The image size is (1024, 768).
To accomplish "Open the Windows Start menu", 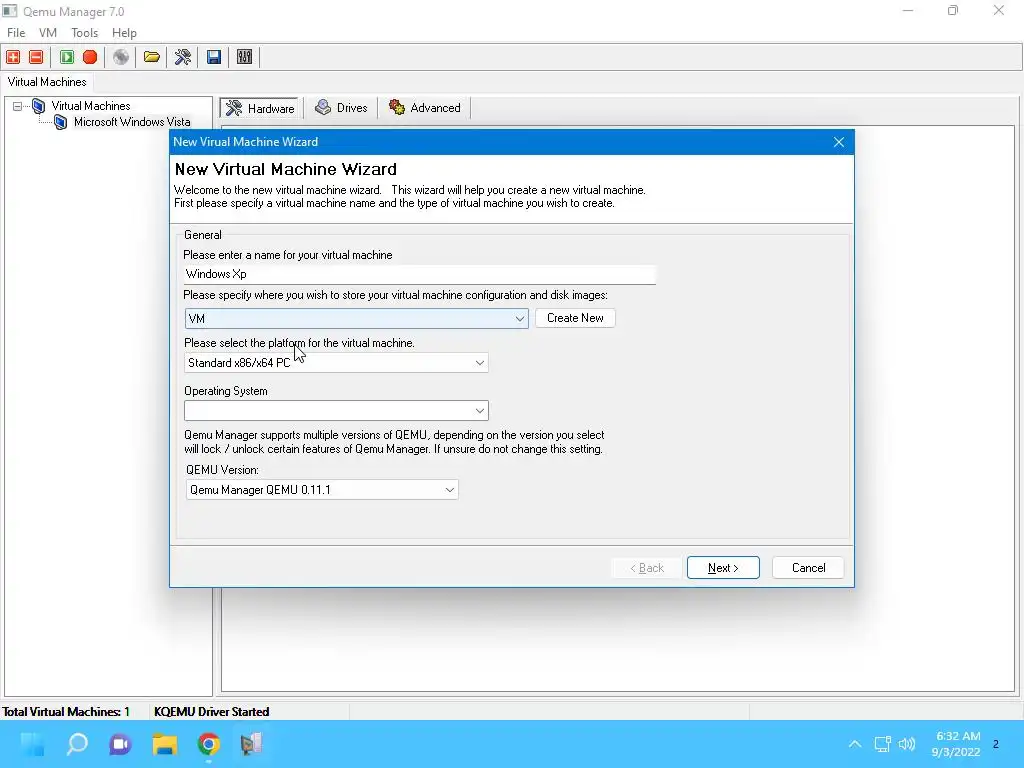I will click(32, 744).
